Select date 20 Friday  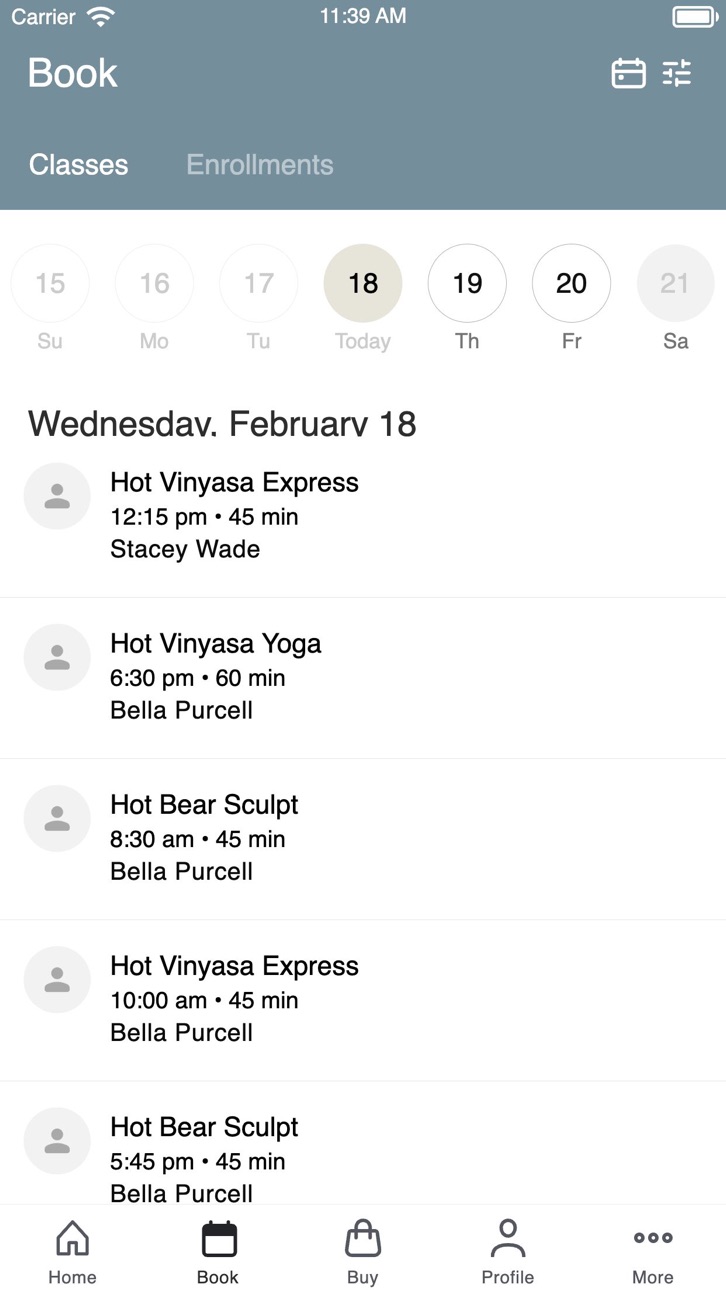pyautogui.click(x=571, y=284)
